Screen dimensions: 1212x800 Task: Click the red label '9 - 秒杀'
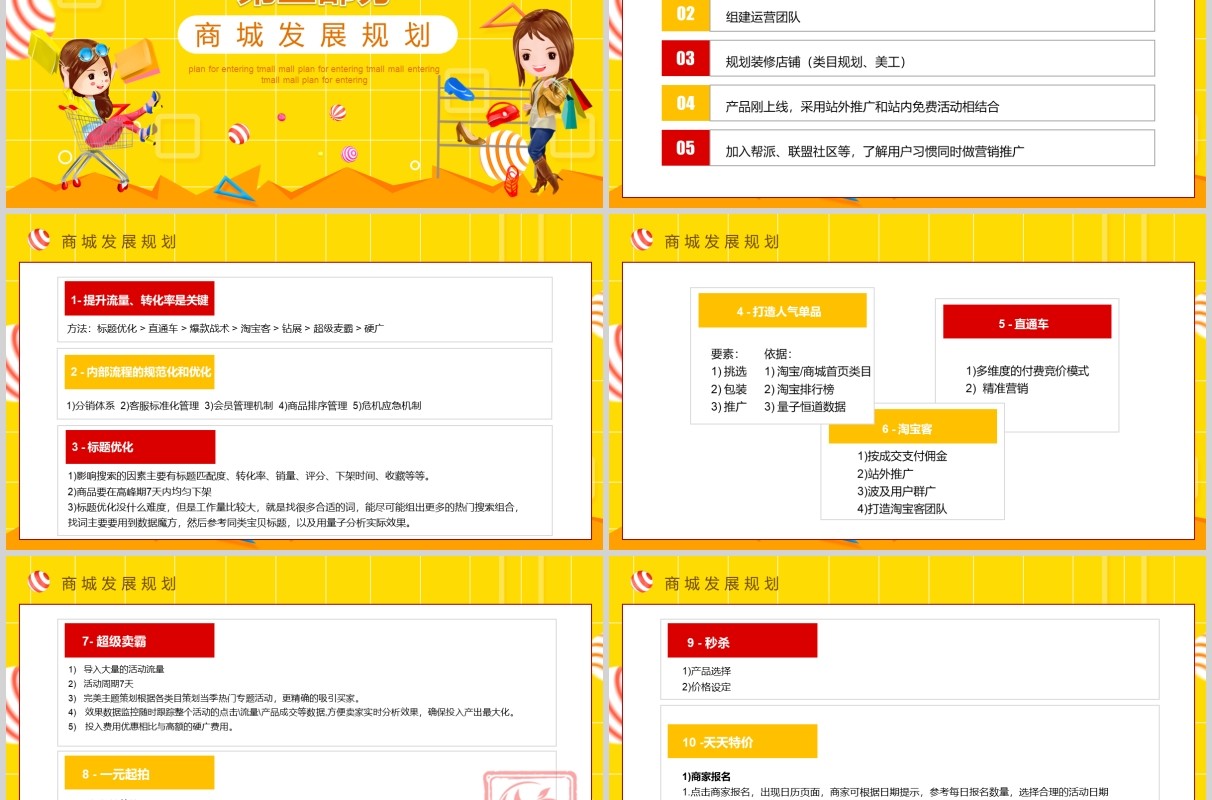click(x=742, y=642)
